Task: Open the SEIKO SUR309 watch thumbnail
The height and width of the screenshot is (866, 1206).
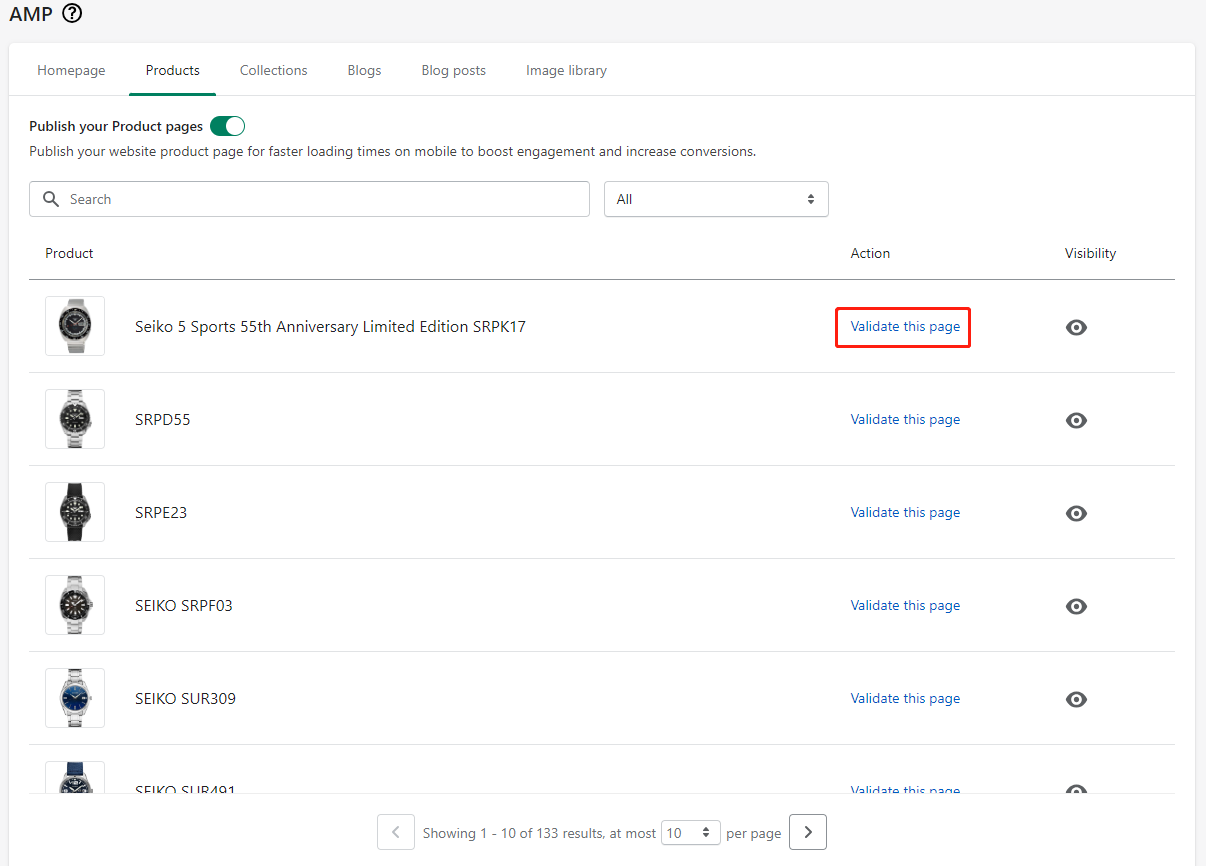Action: tap(75, 698)
